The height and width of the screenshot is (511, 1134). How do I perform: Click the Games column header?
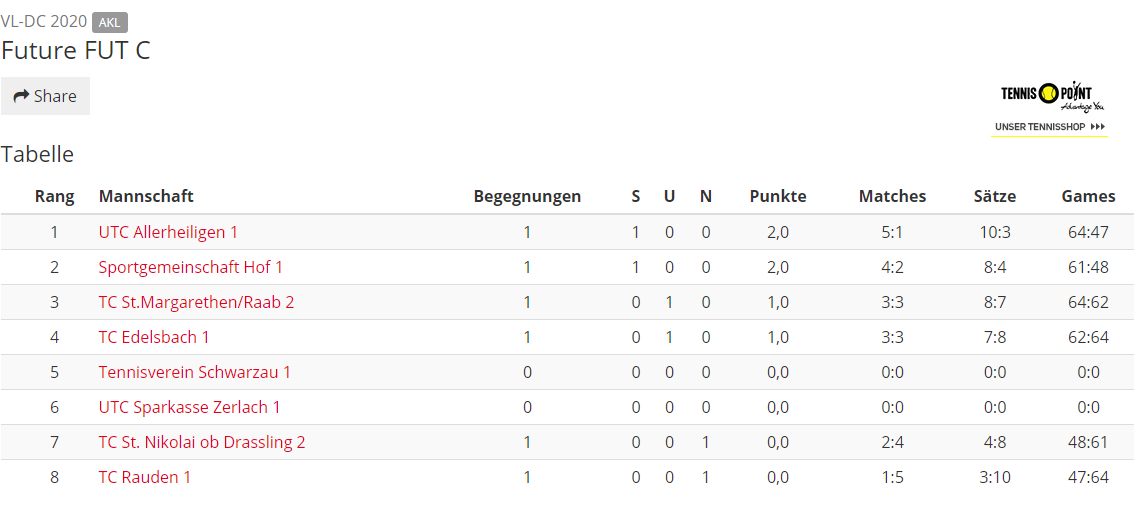click(1088, 196)
